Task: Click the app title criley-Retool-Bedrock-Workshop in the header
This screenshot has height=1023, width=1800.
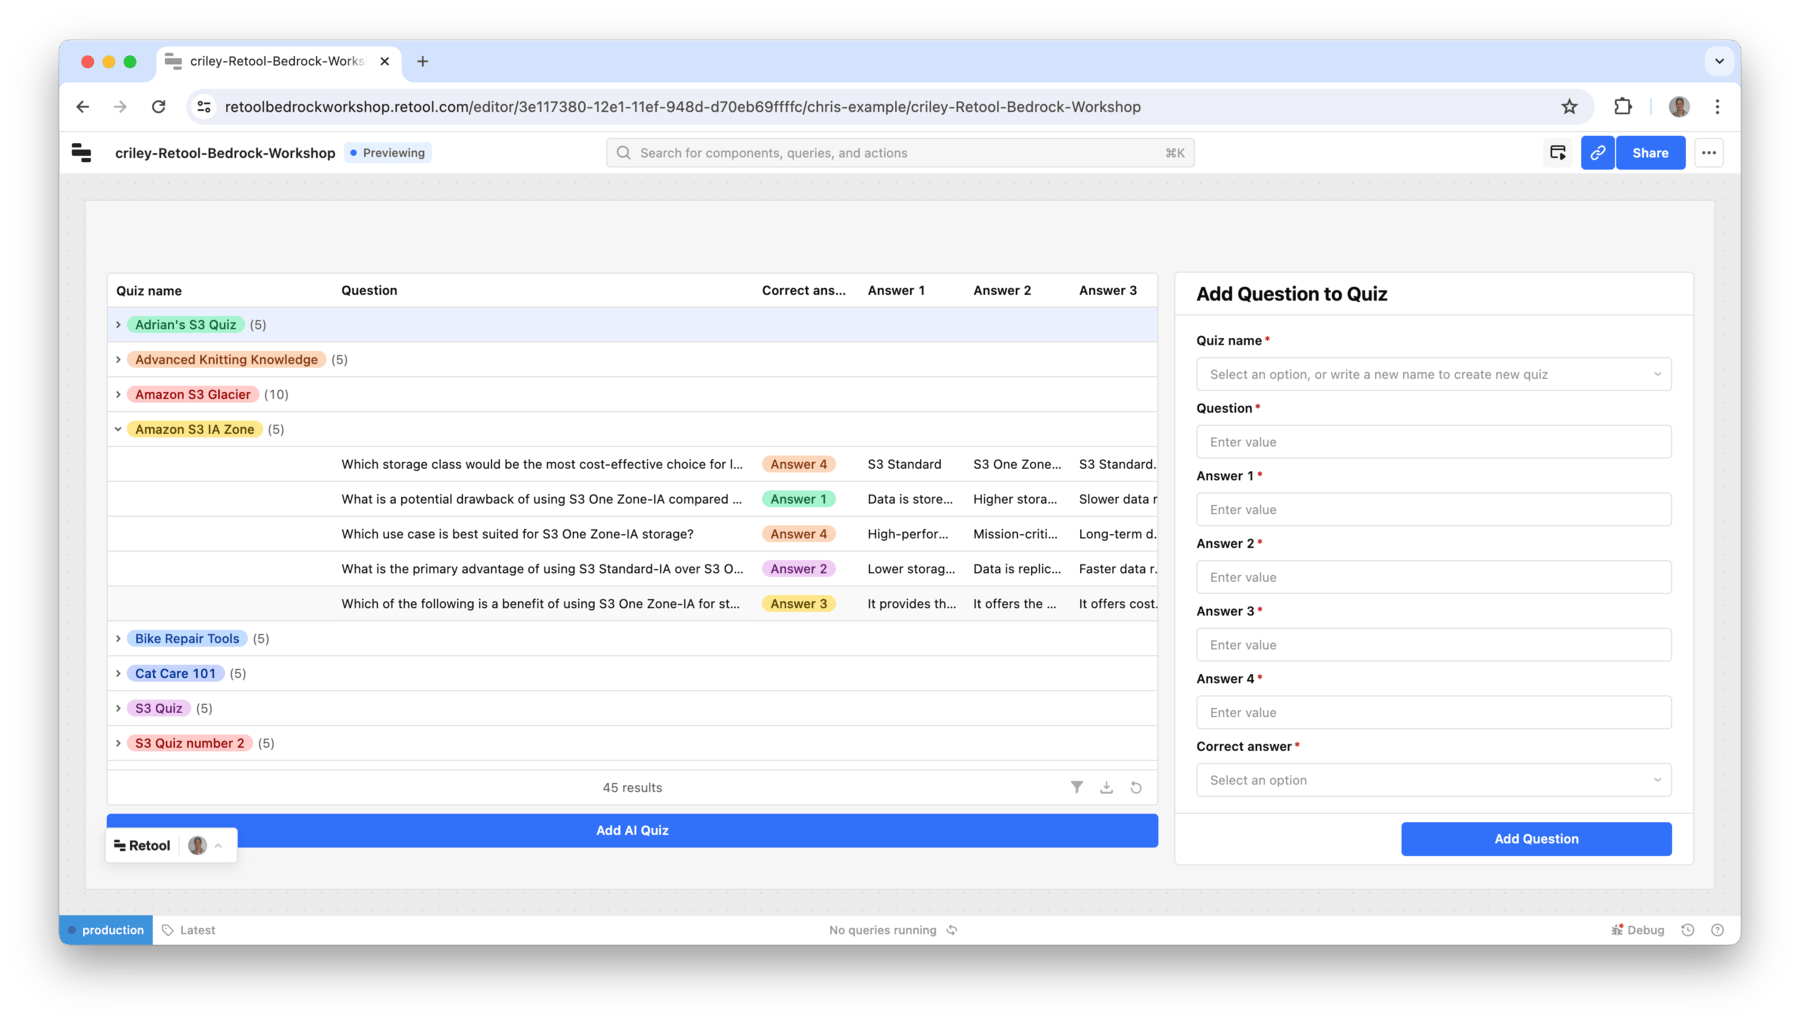Action: (x=225, y=153)
